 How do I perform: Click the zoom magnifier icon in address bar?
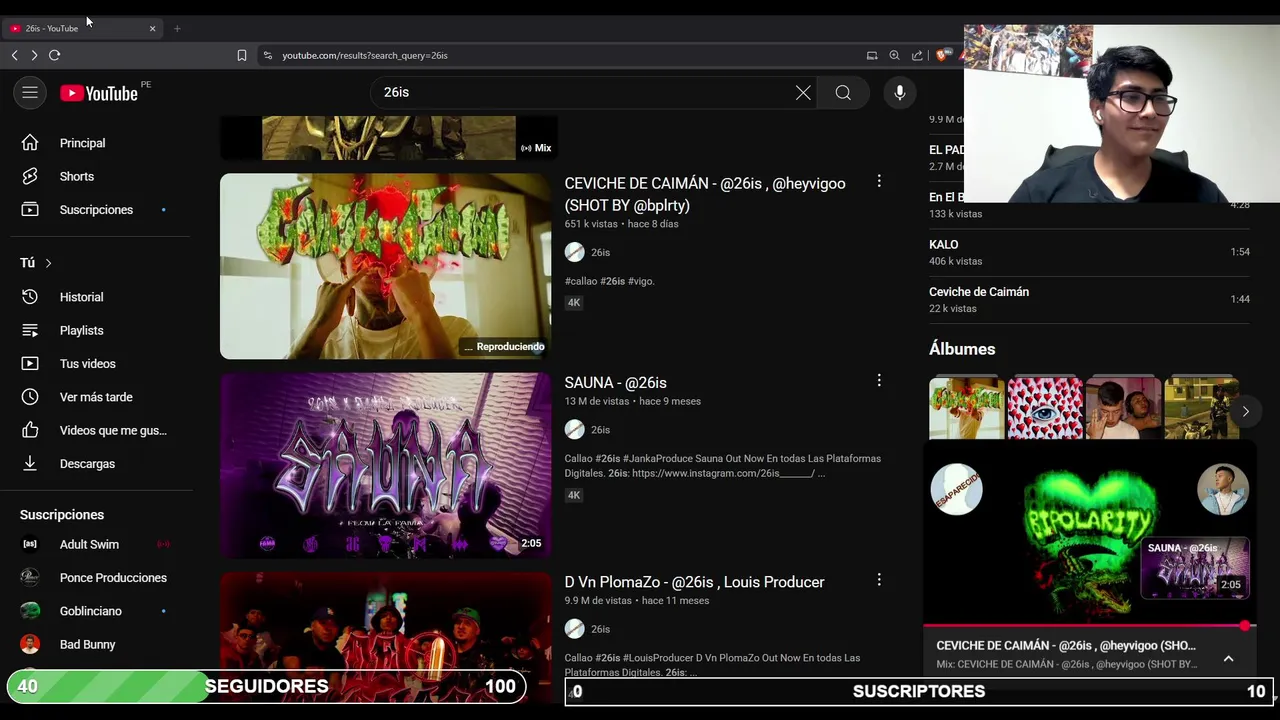(894, 55)
